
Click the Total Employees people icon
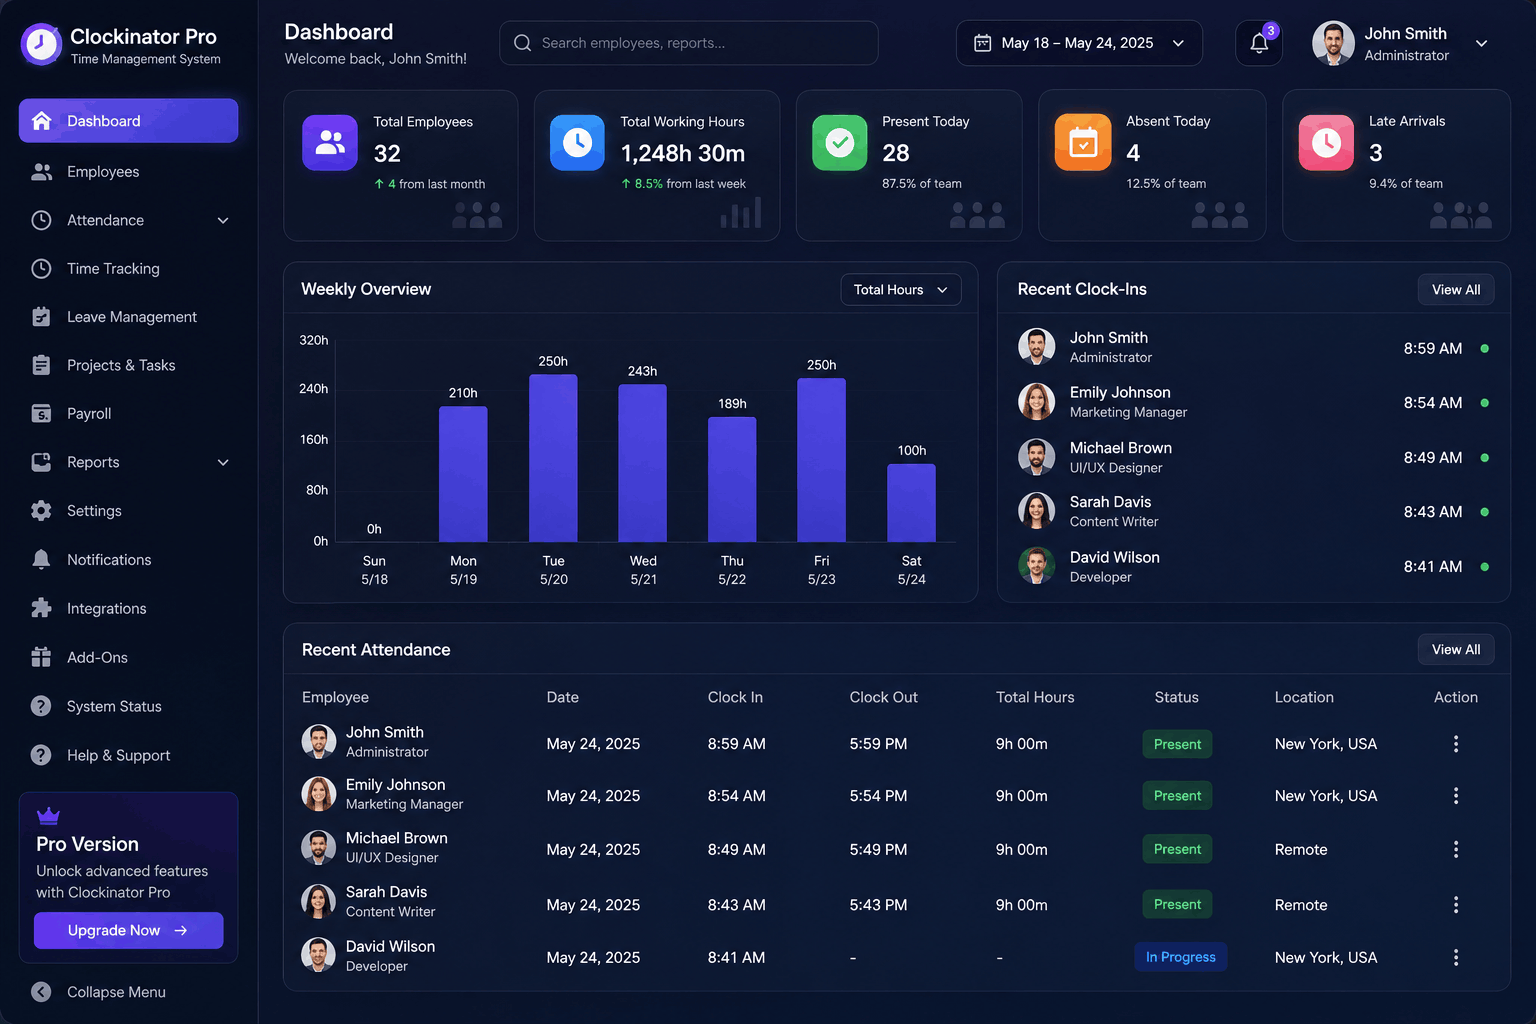click(x=330, y=143)
